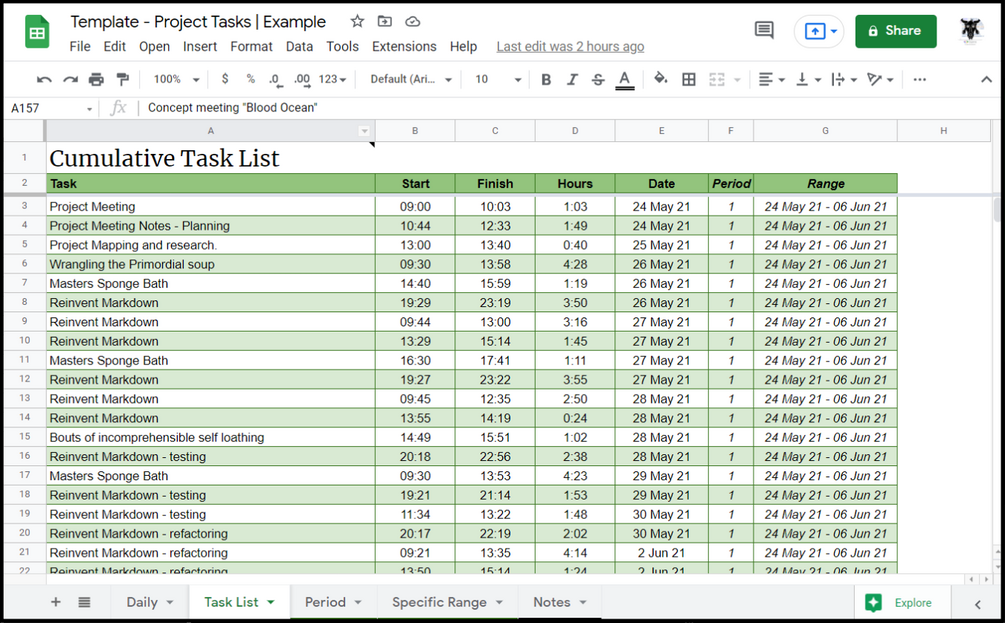Image resolution: width=1005 pixels, height=623 pixels.
Task: Select the paint format roller icon
Action: click(122, 79)
